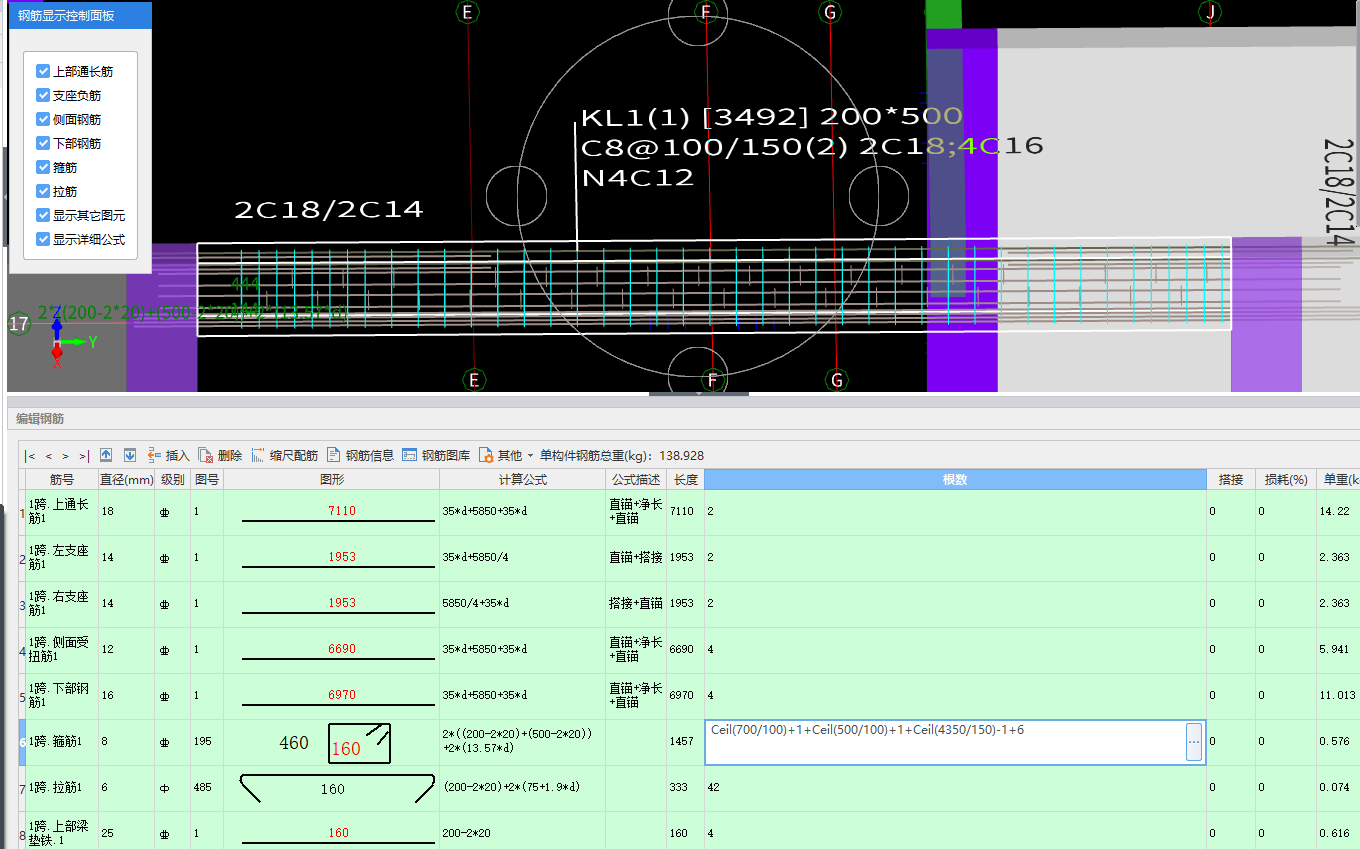Click axis bubble 17 on left

[19, 324]
